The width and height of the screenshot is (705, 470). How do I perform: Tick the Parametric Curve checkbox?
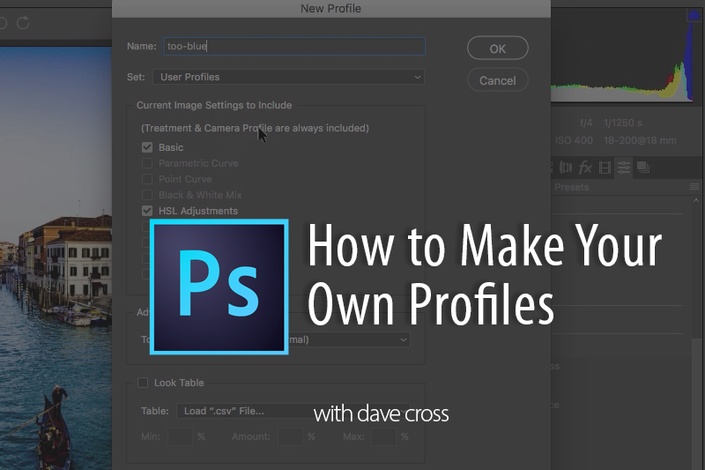coord(147,163)
